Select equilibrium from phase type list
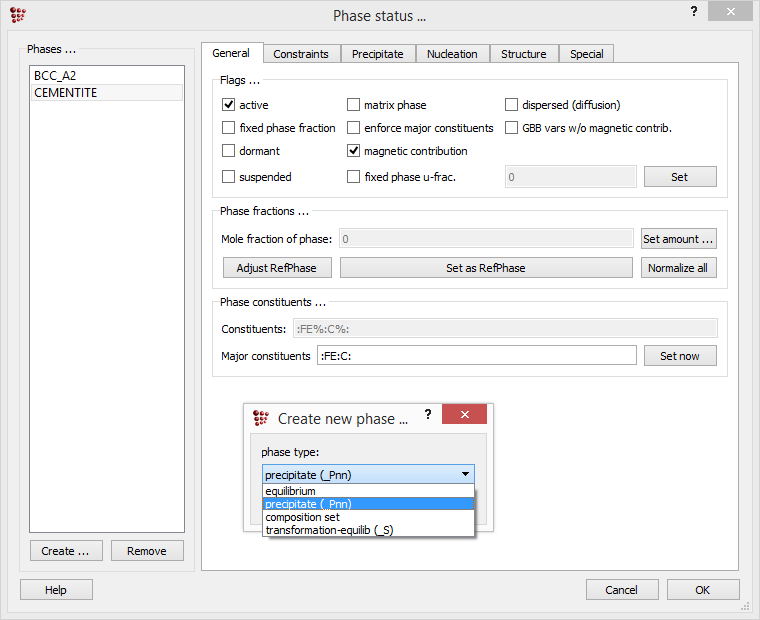The width and height of the screenshot is (760, 620). 290,491
